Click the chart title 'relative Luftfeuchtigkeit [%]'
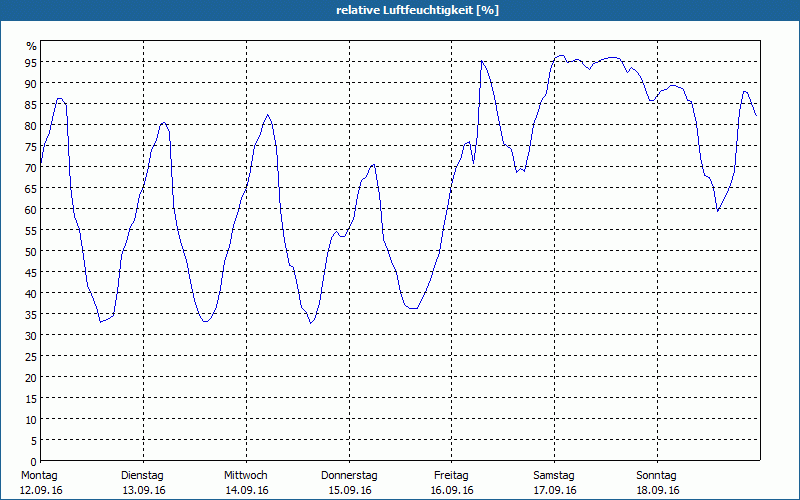The height and width of the screenshot is (500, 800). (417, 10)
